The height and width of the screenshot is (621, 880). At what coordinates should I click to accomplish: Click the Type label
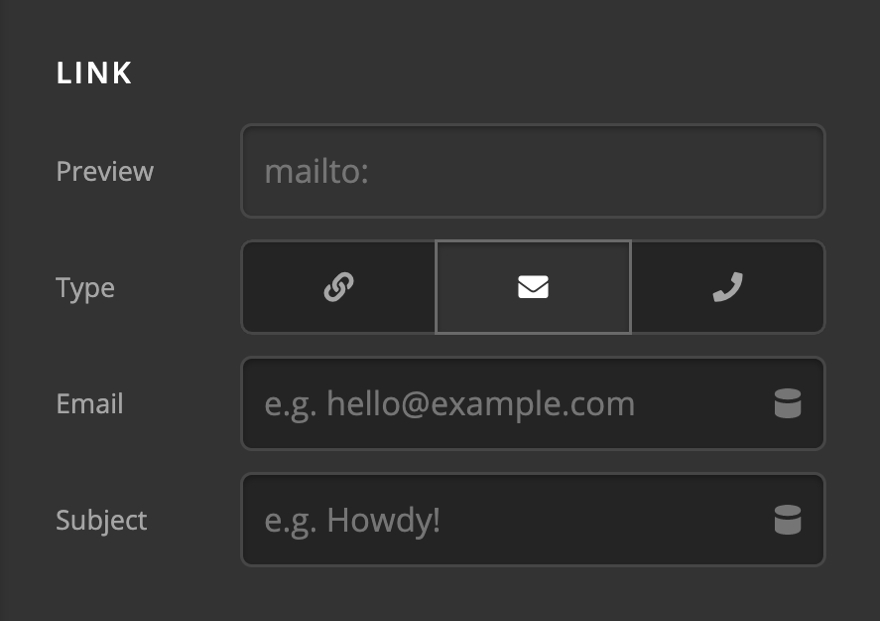[85, 288]
